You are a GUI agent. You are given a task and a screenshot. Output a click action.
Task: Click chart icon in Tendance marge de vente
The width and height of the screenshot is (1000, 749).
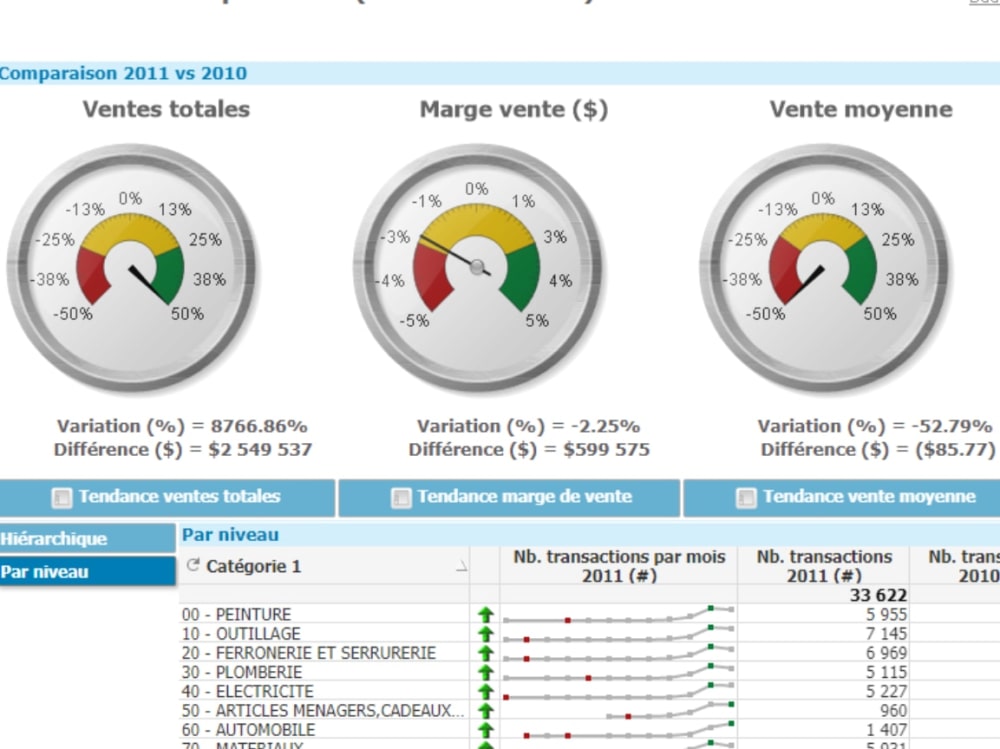401,498
